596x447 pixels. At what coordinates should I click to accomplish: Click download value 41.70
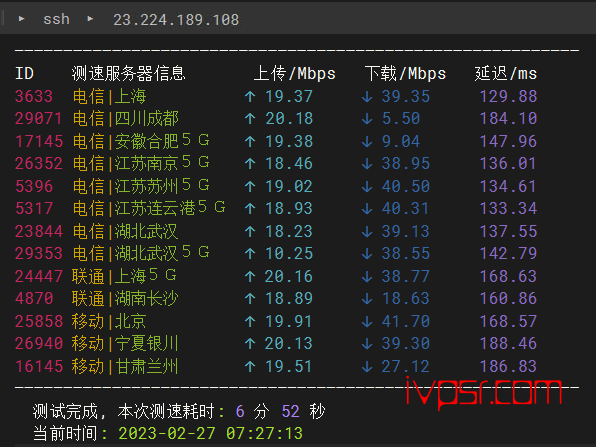[x=406, y=321]
